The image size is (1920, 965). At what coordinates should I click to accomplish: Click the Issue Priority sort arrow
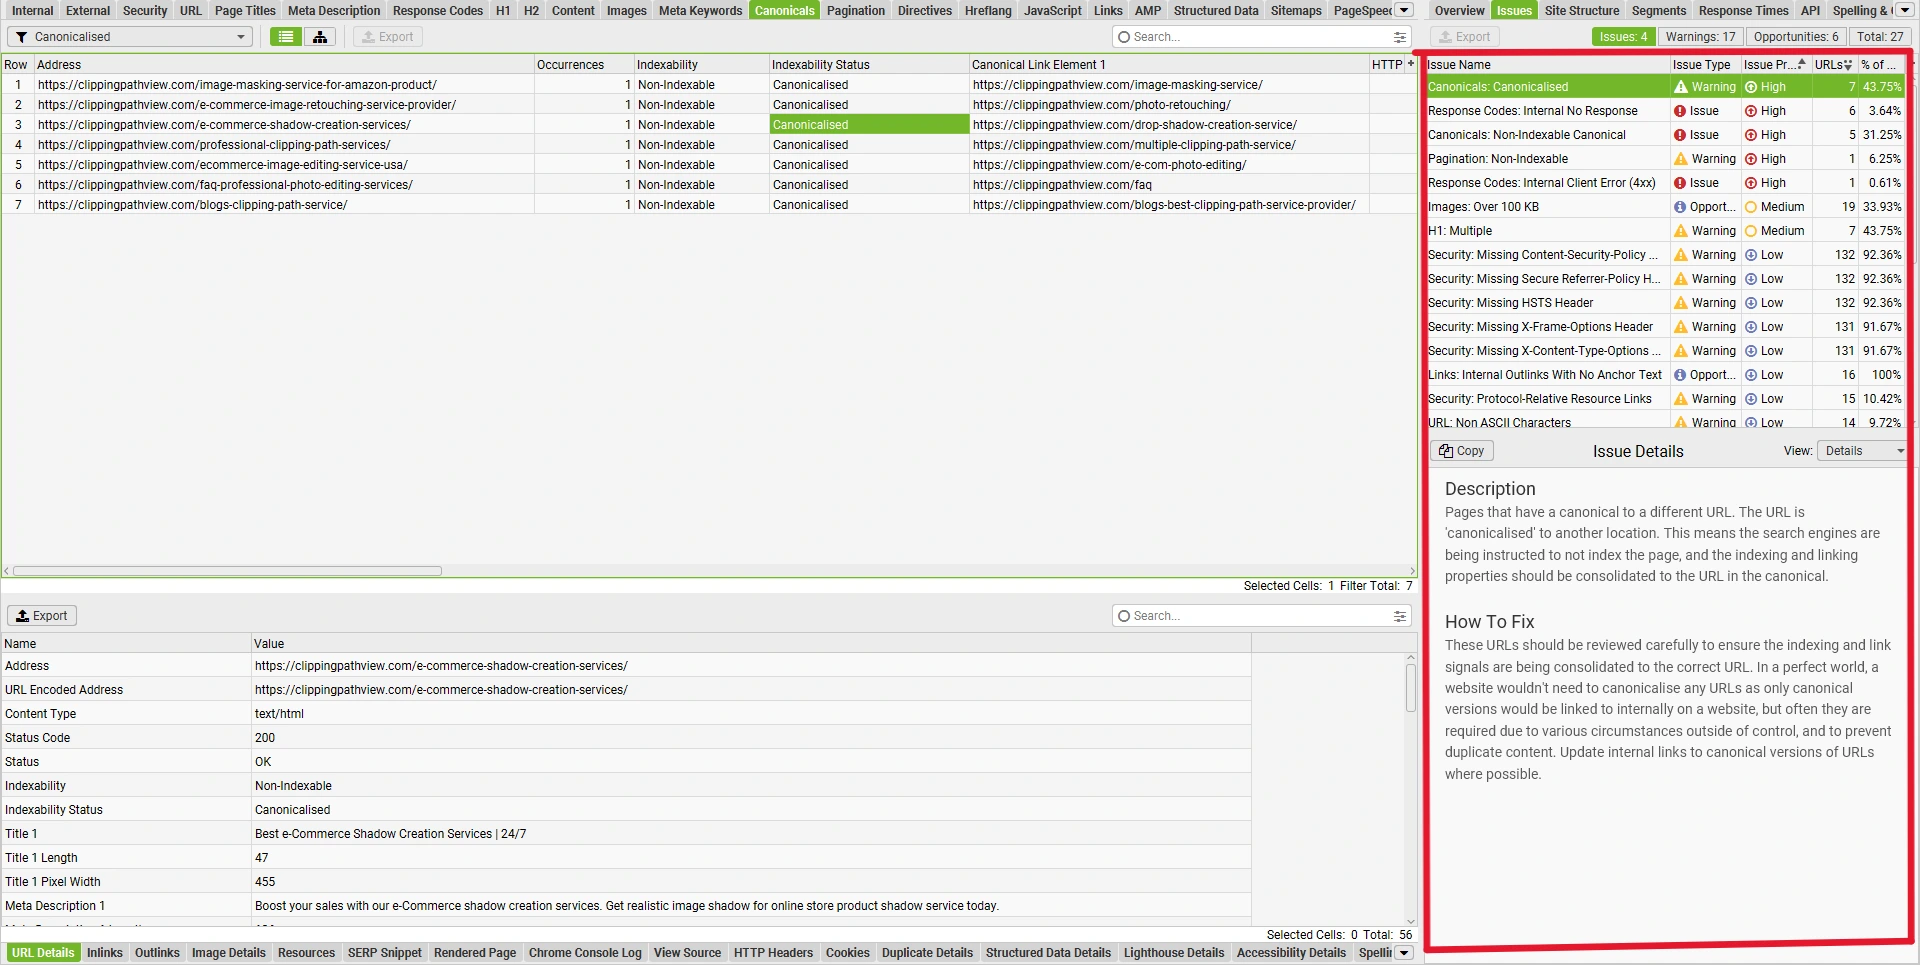coord(1801,64)
